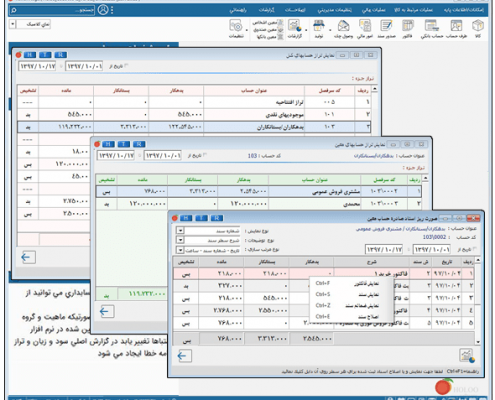This screenshot has width=495, height=400.
Task: Open the نمای کلاسیک view dropdown
Action: (x=13, y=24)
